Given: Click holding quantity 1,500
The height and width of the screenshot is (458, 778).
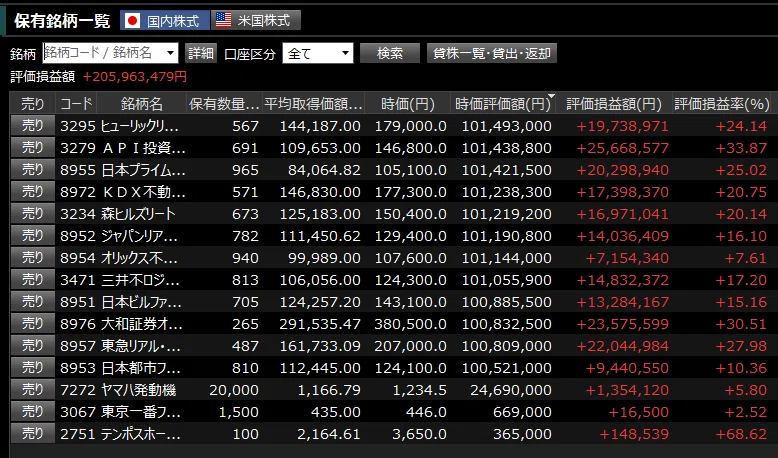Looking at the screenshot, I should (x=239, y=412).
